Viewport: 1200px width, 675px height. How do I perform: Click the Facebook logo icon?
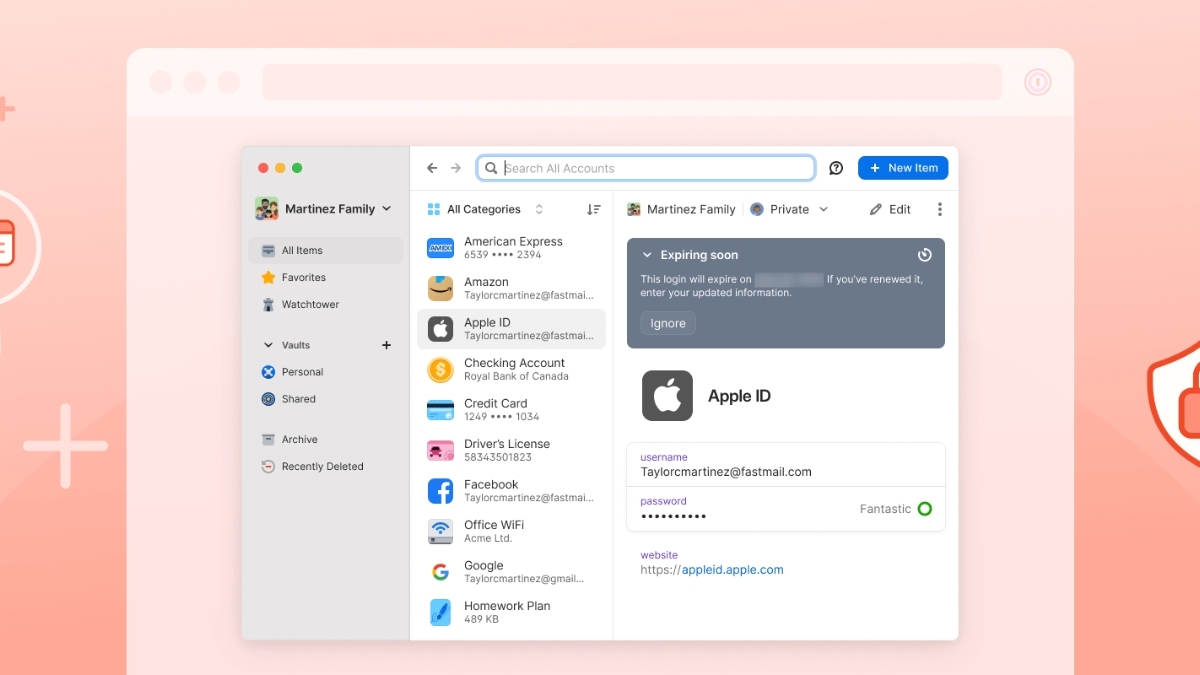(440, 491)
